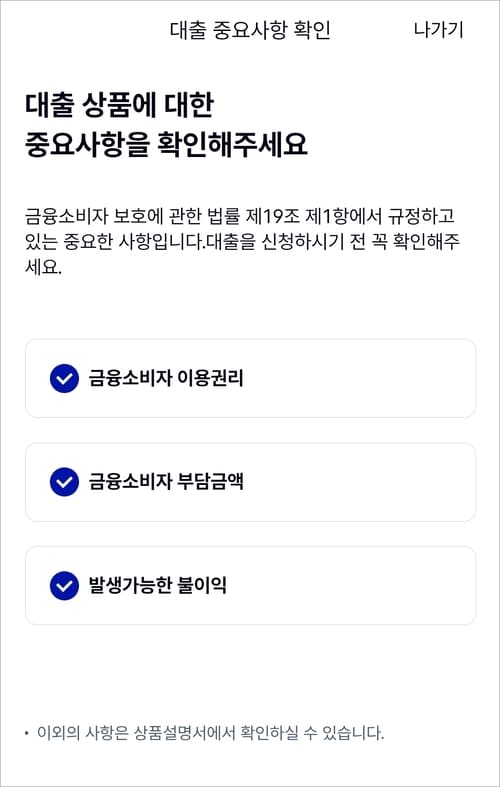This screenshot has width=500, height=787.
Task: Click the heading line 대출 상품에 대한
Action: click(x=119, y=106)
